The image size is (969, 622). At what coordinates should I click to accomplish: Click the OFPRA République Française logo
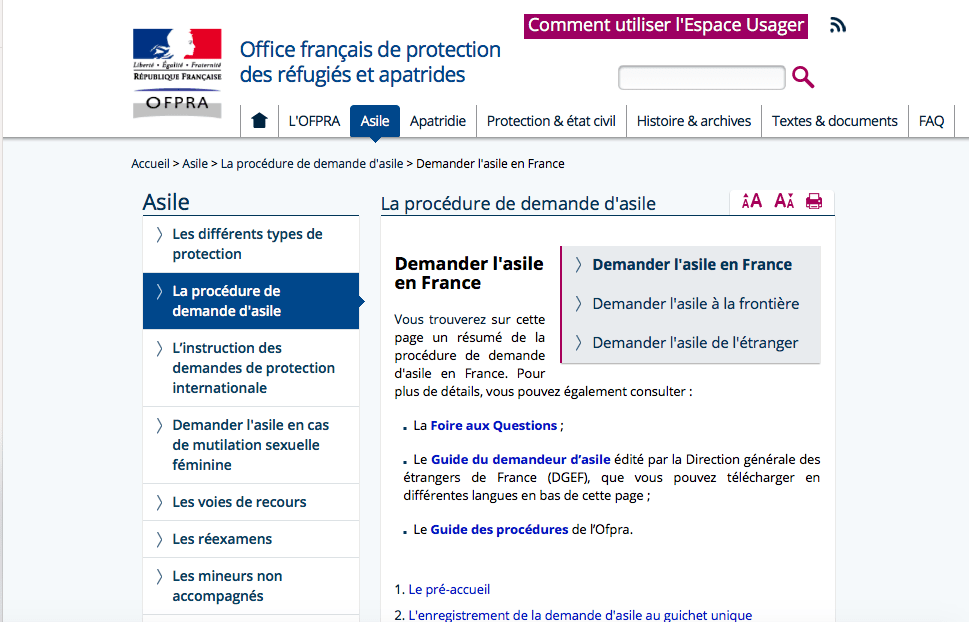(177, 74)
